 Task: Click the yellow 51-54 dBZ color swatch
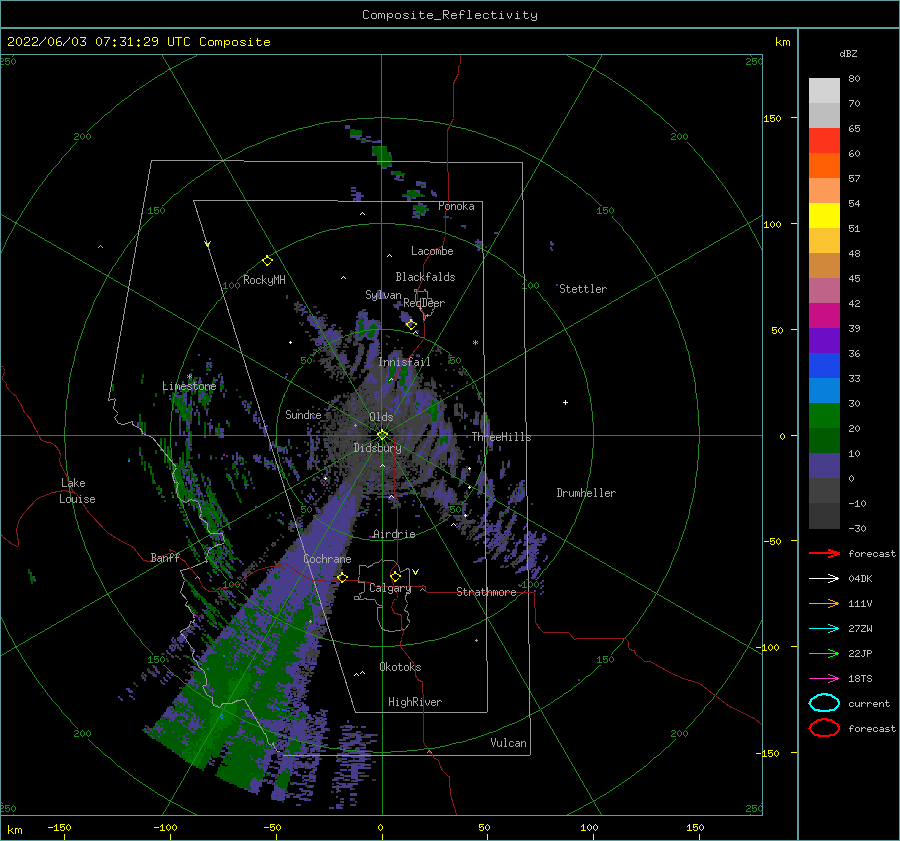[824, 216]
